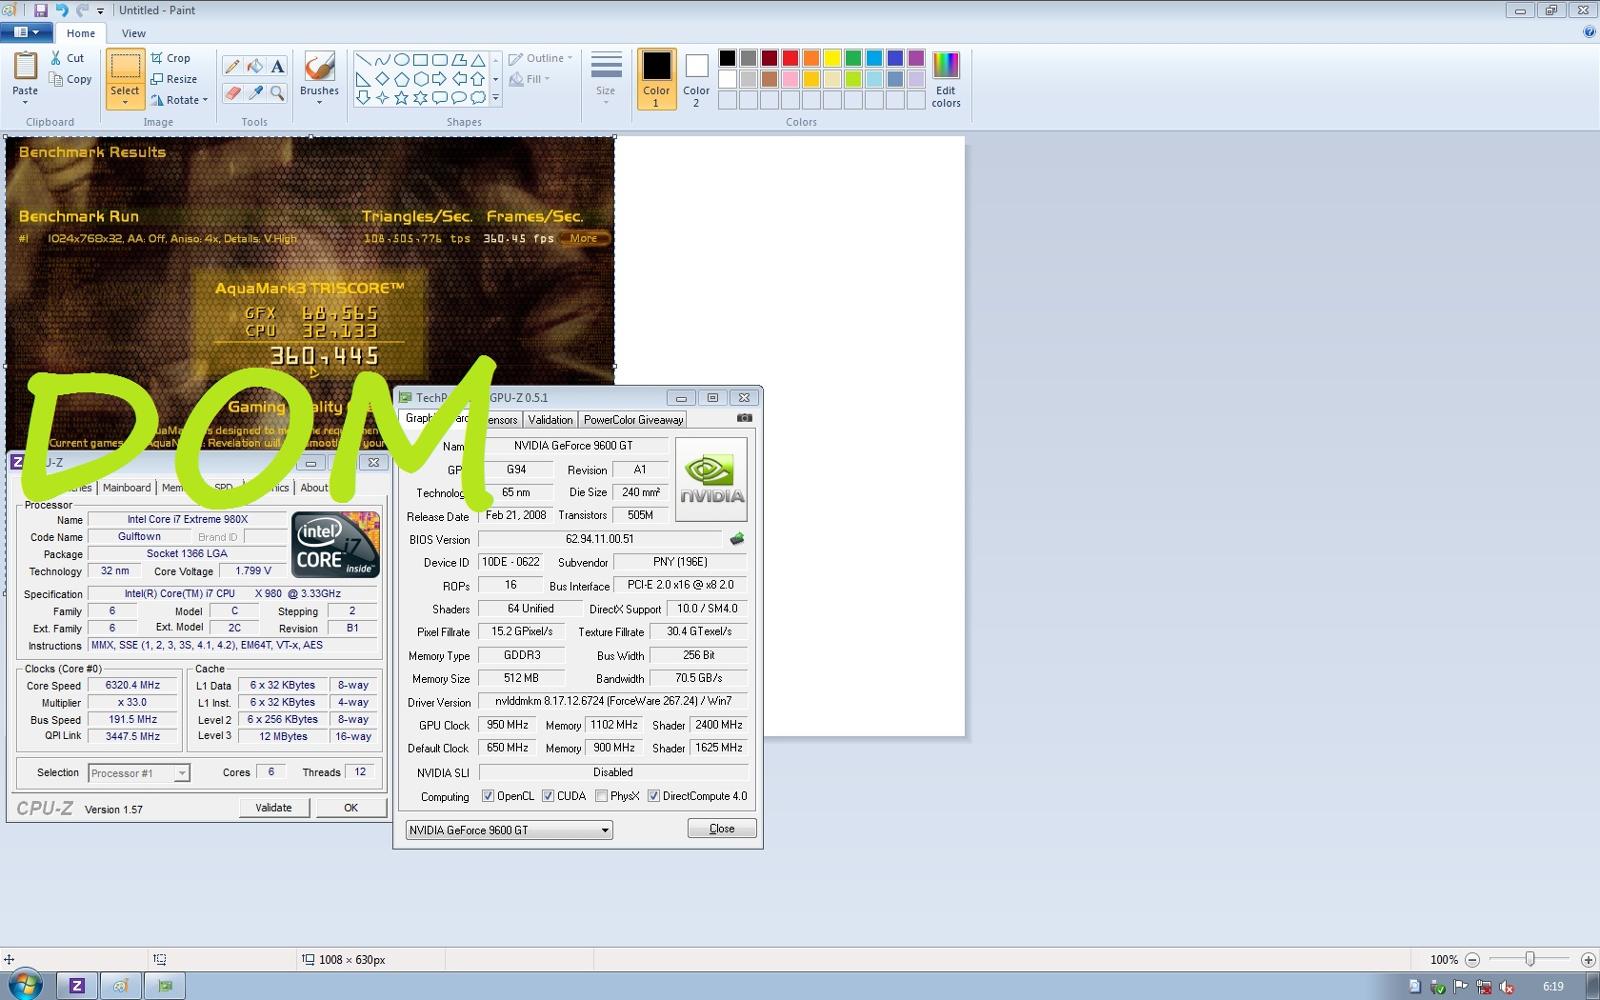Toggle the CUDA checkbox in GPU-Z
The height and width of the screenshot is (1000, 1600).
click(x=548, y=796)
